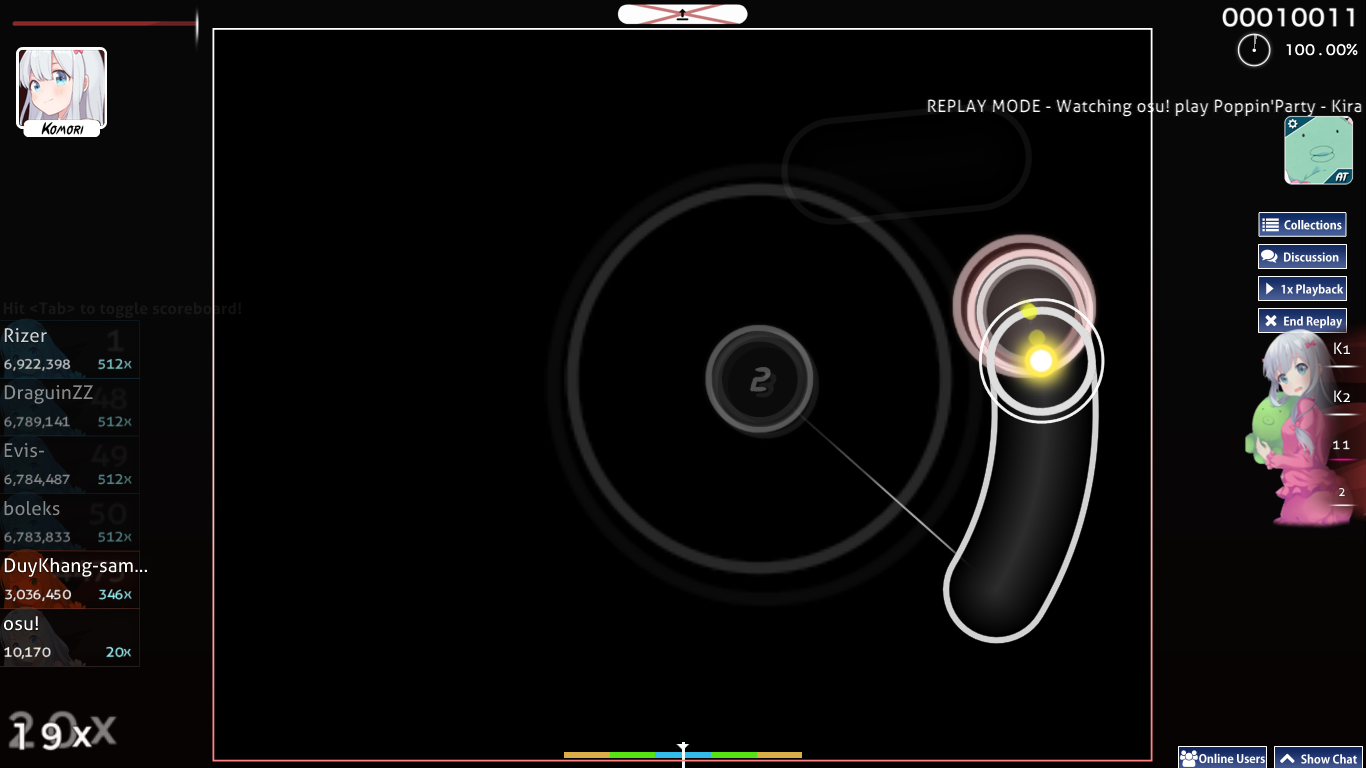Viewport: 1366px width, 768px height.
Task: Click the Auto mod icon thumbnail
Action: coord(1318,150)
